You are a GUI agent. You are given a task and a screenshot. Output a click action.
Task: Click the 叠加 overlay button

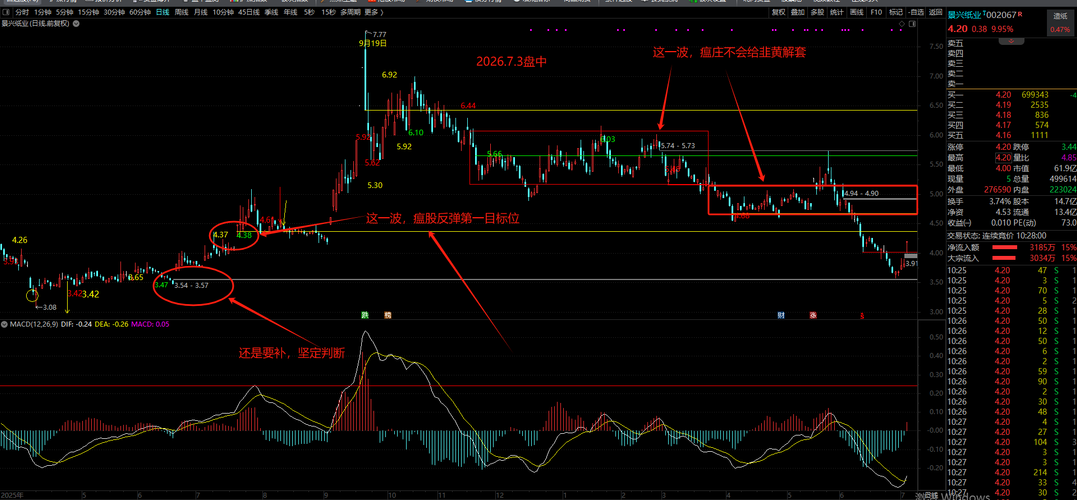coord(797,12)
